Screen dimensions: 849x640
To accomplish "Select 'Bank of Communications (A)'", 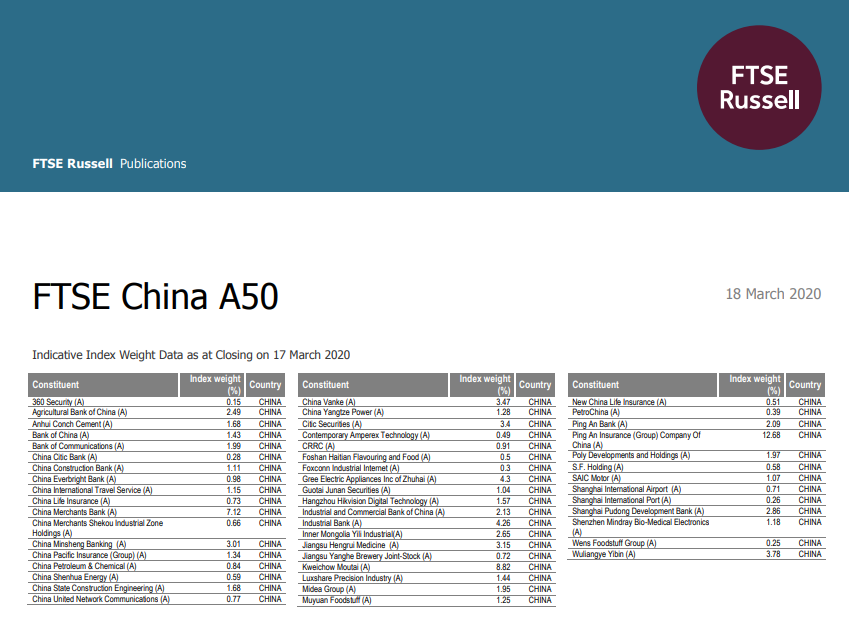I will [78, 446].
